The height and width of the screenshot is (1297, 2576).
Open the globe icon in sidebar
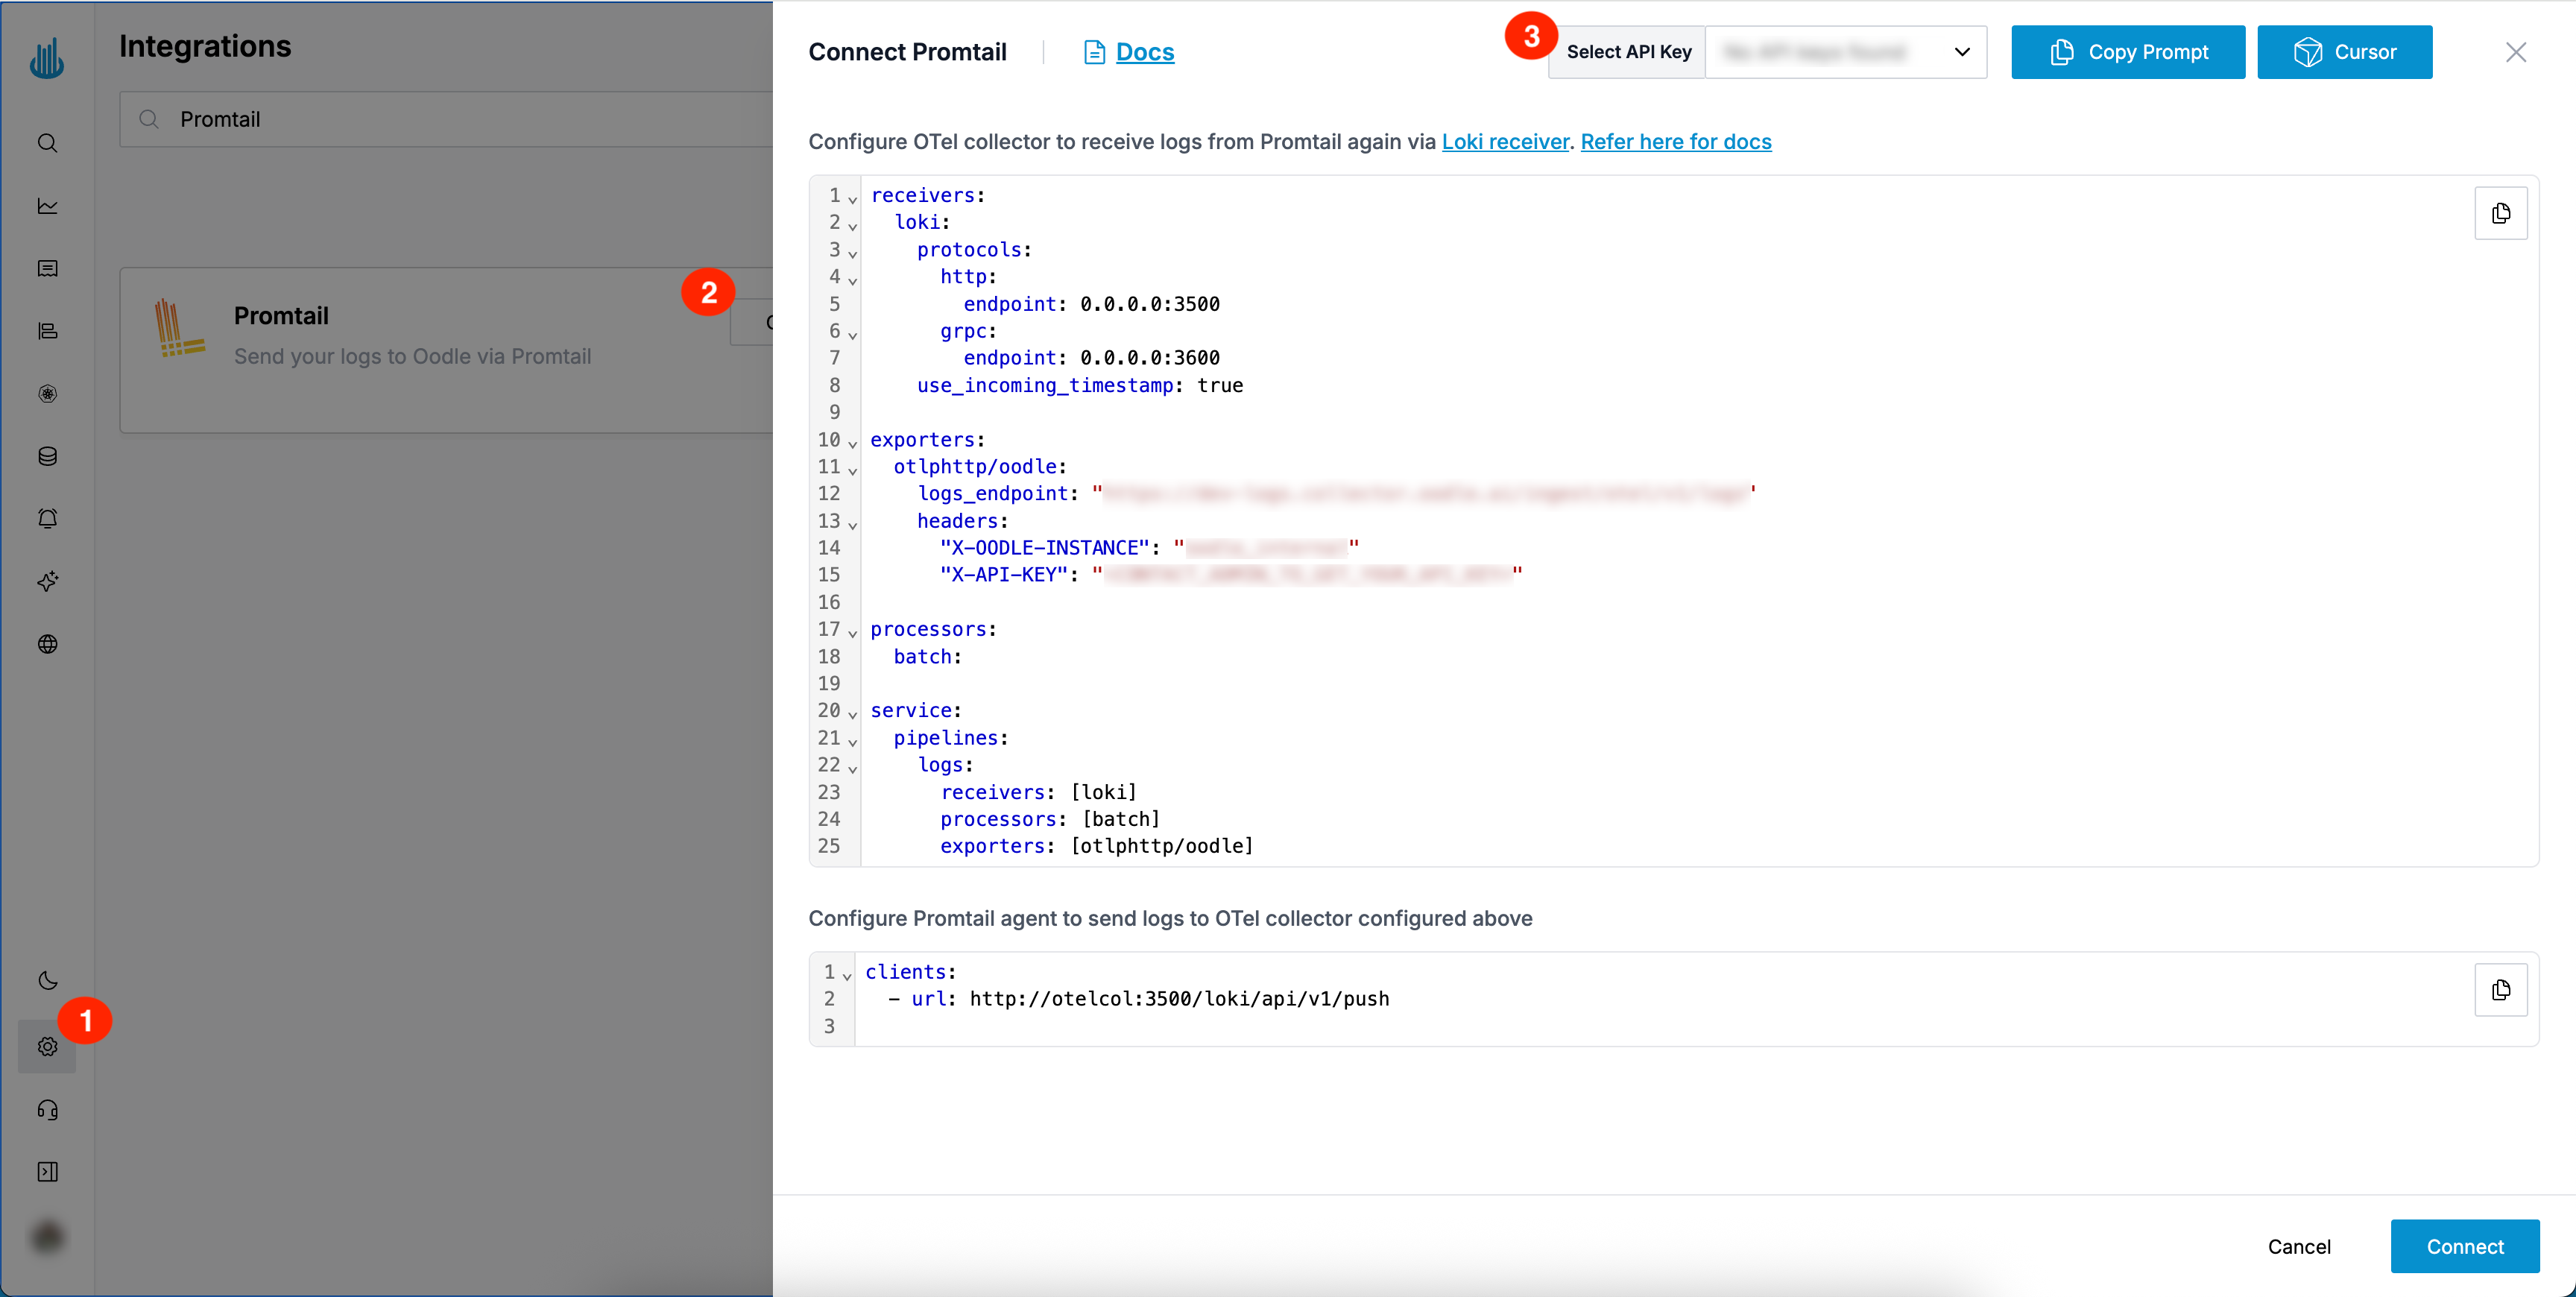click(x=47, y=643)
